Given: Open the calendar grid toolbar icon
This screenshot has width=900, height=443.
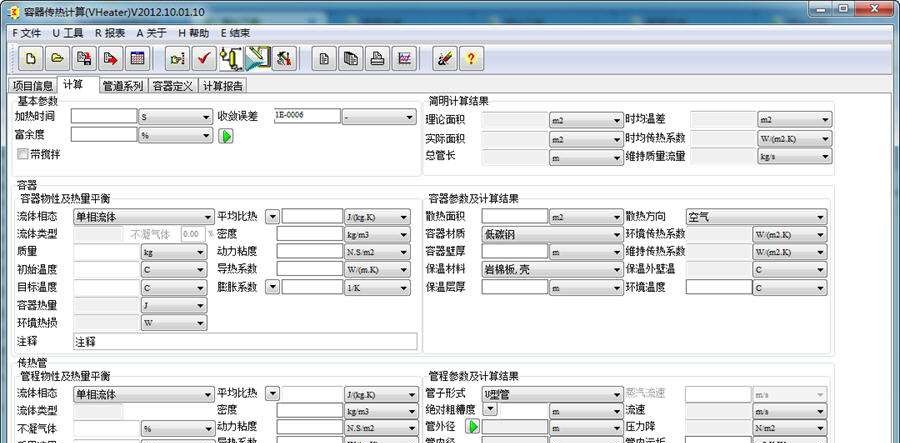Looking at the screenshot, I should click(137, 59).
